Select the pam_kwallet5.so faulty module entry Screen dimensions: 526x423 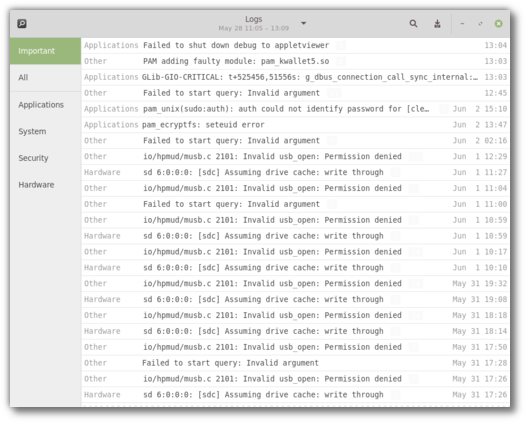click(296, 61)
